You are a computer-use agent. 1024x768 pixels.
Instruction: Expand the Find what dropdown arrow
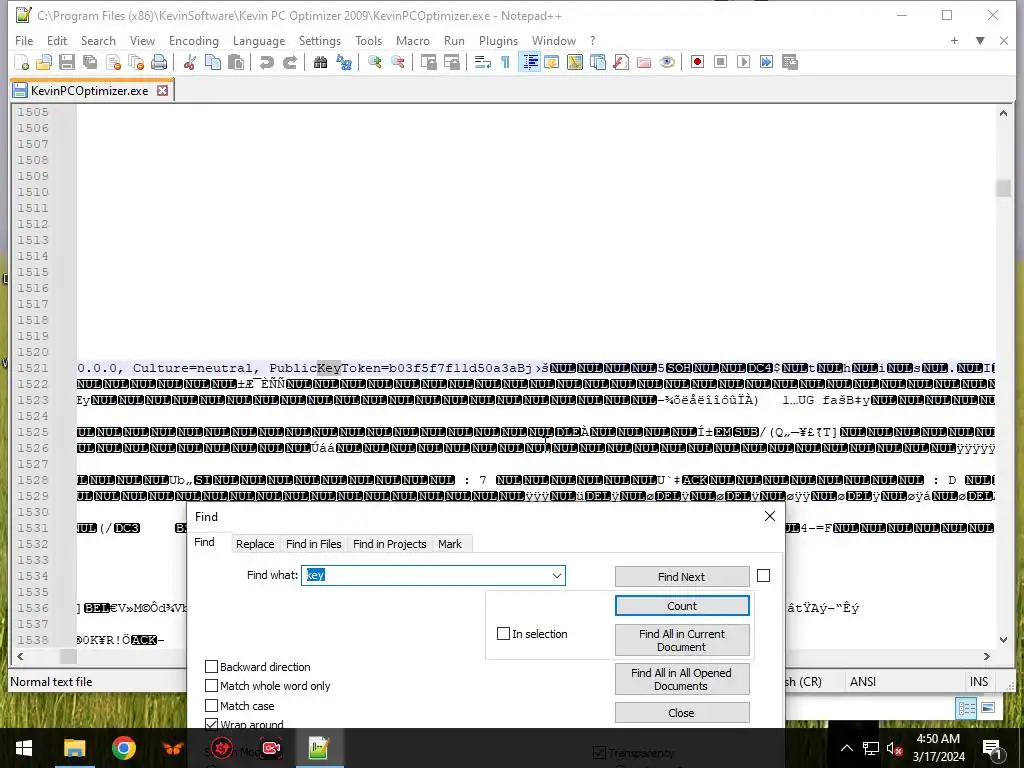(556, 575)
